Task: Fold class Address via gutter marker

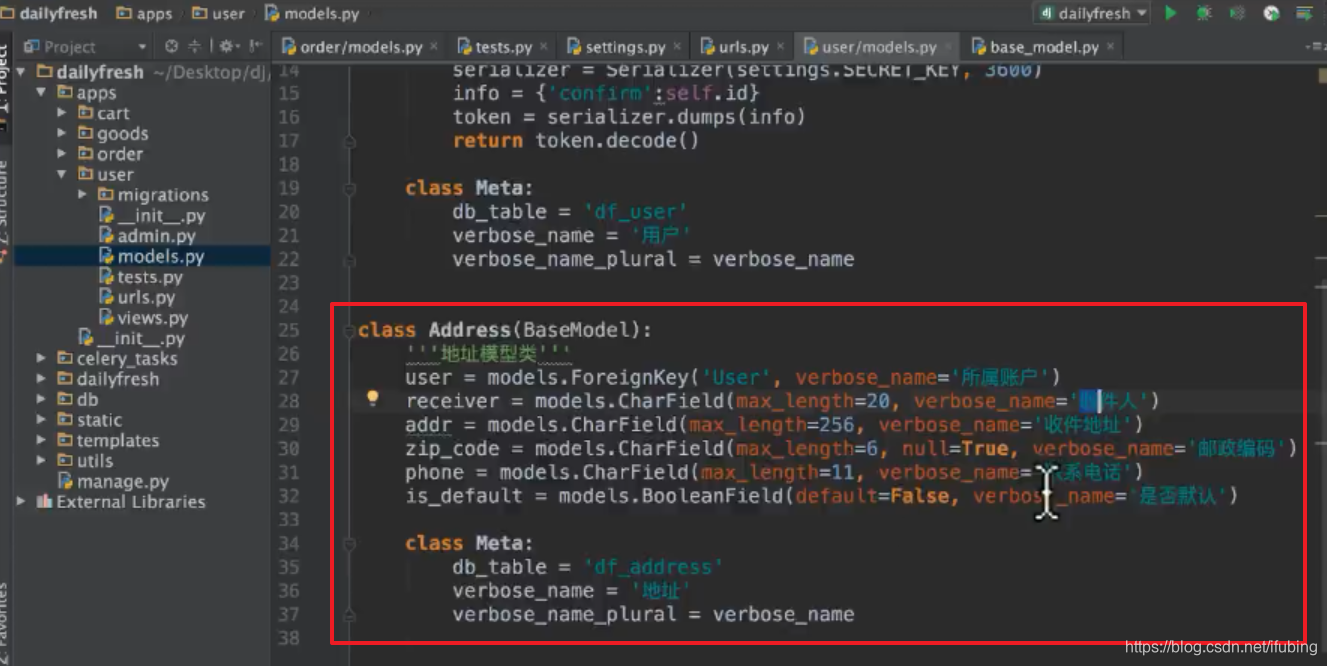Action: pos(350,330)
